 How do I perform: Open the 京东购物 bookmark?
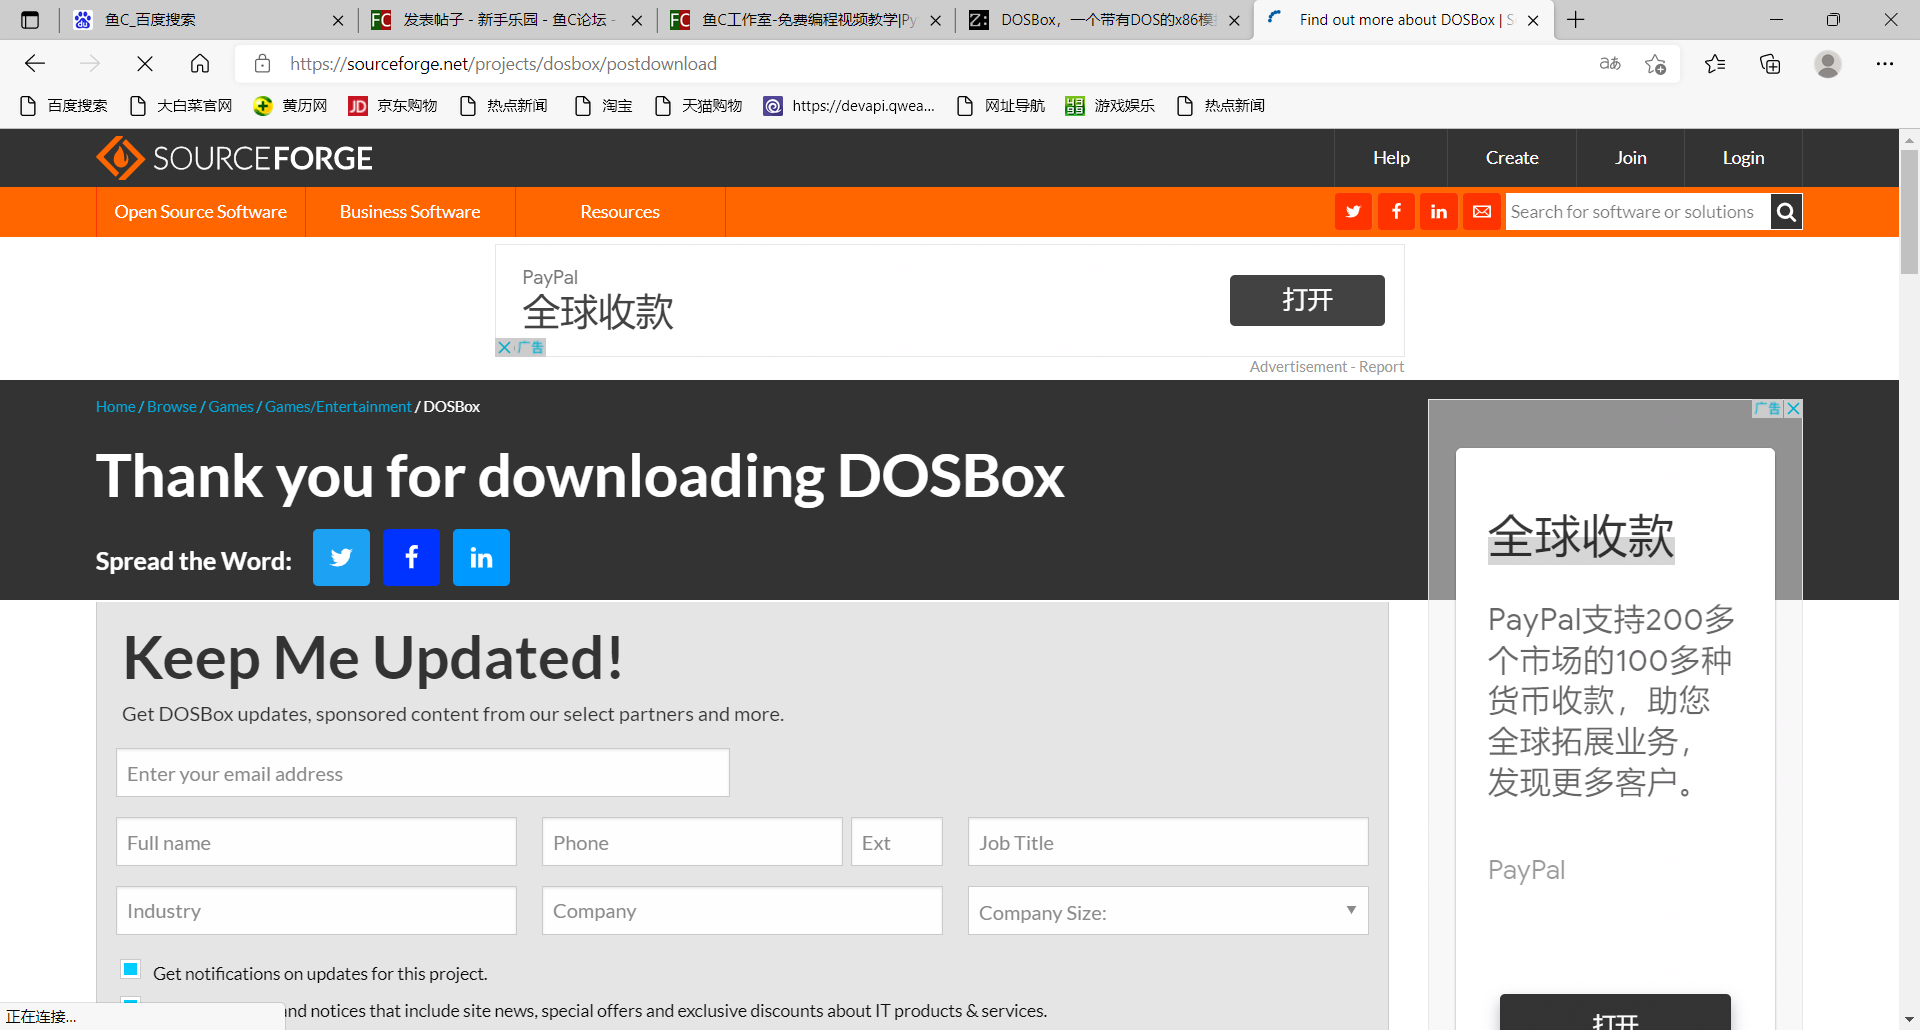(393, 106)
